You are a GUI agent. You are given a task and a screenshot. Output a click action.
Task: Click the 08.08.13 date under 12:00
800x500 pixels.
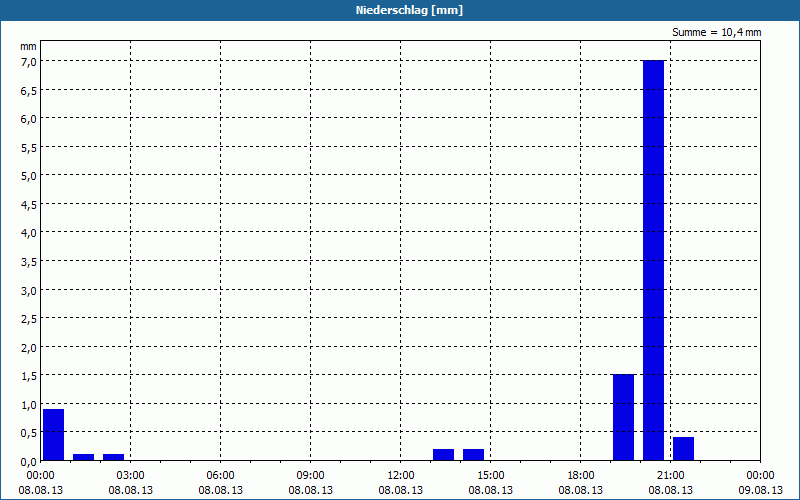[x=401, y=490]
